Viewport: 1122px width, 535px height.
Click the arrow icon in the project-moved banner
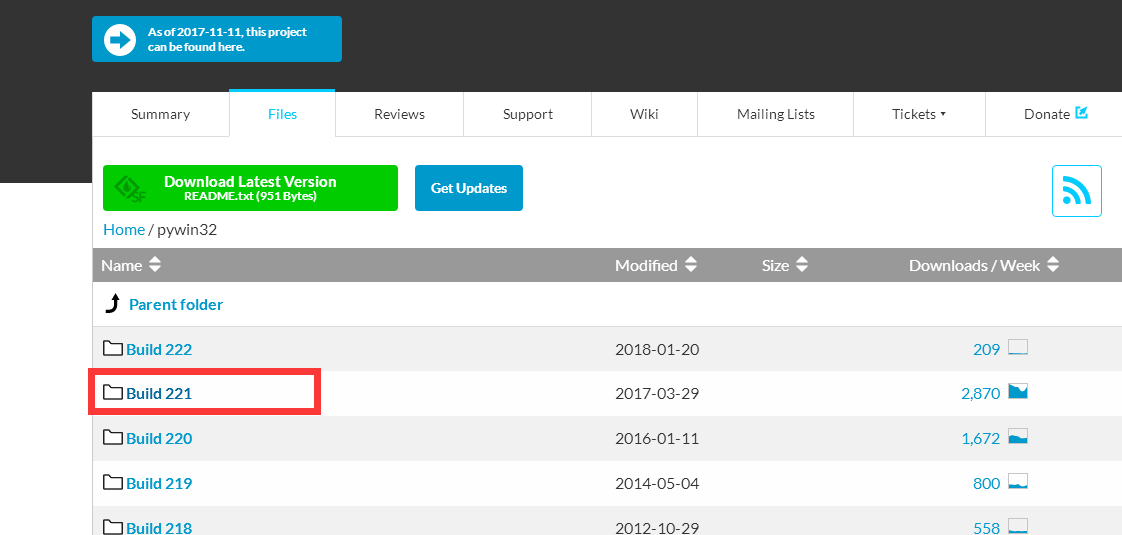pos(119,39)
